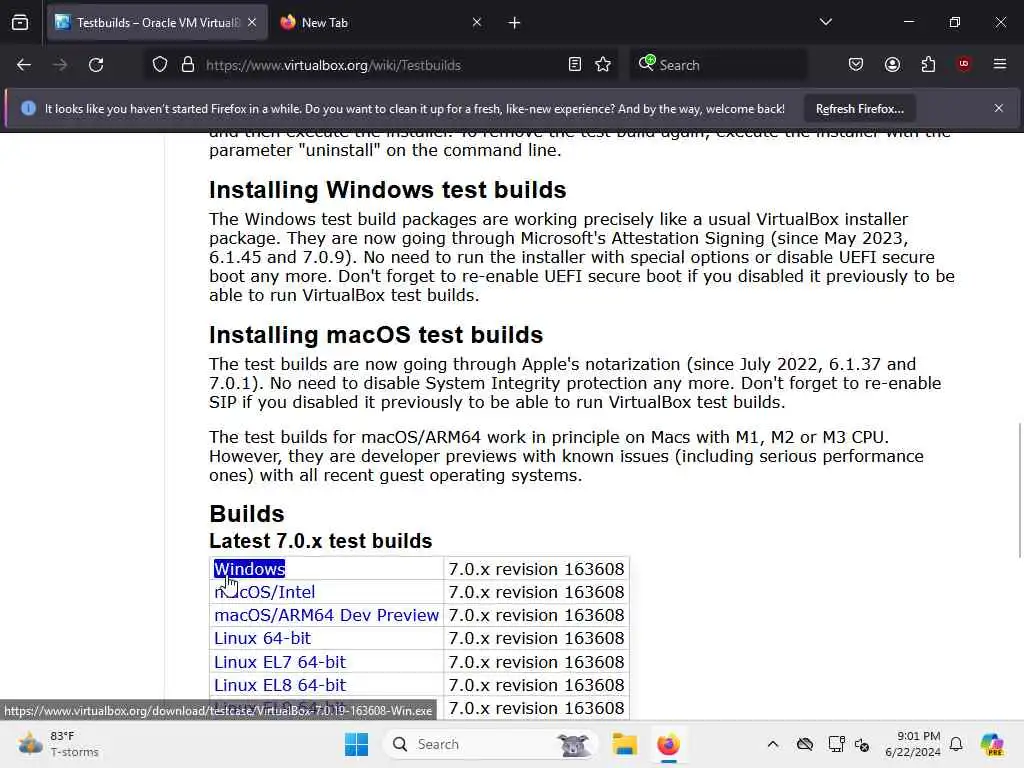Open the Windows Start menu
This screenshot has height=768, width=1024.
357,744
